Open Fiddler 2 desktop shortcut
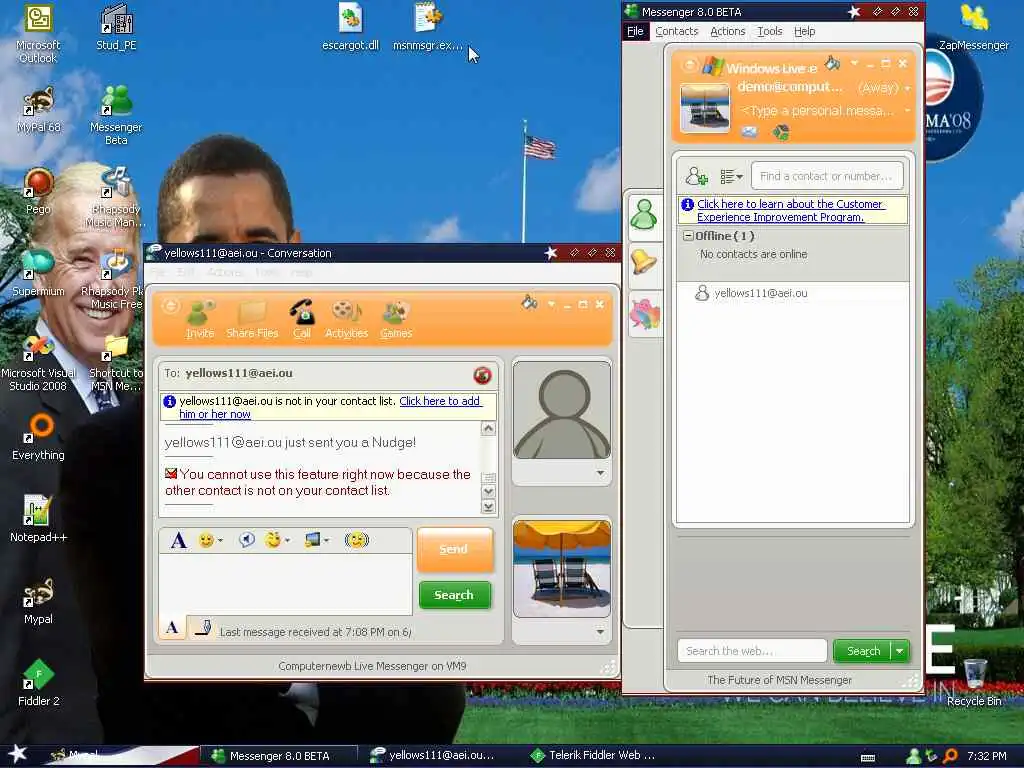 pyautogui.click(x=38, y=683)
